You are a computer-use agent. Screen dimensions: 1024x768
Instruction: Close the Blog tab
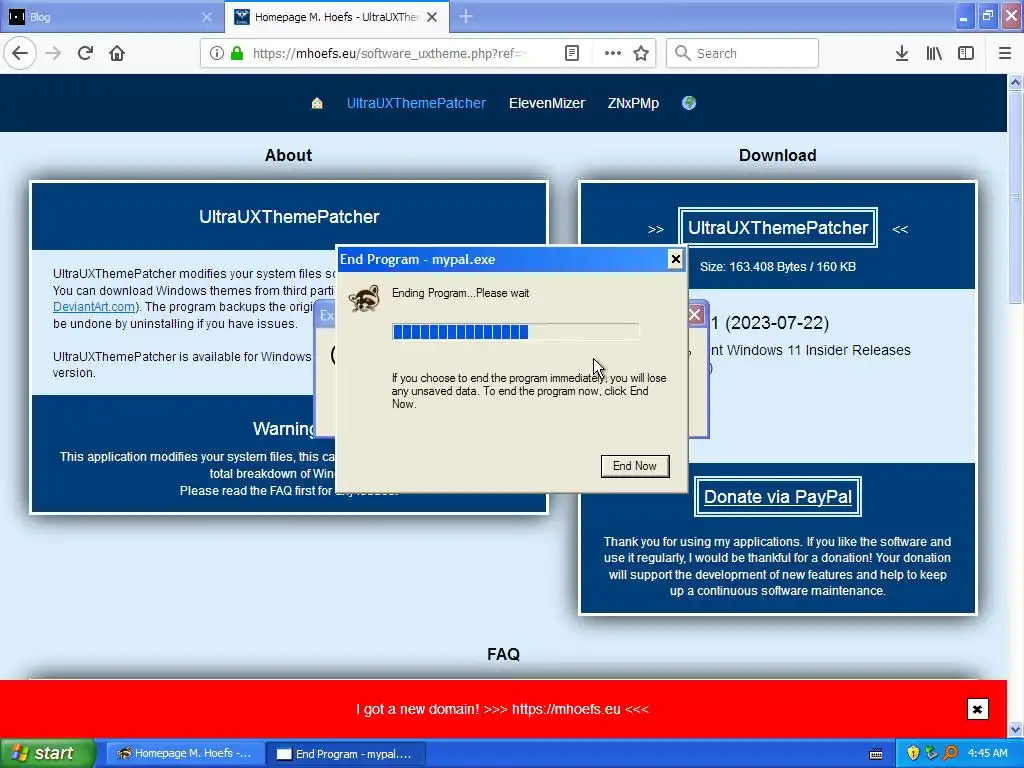pos(207,17)
